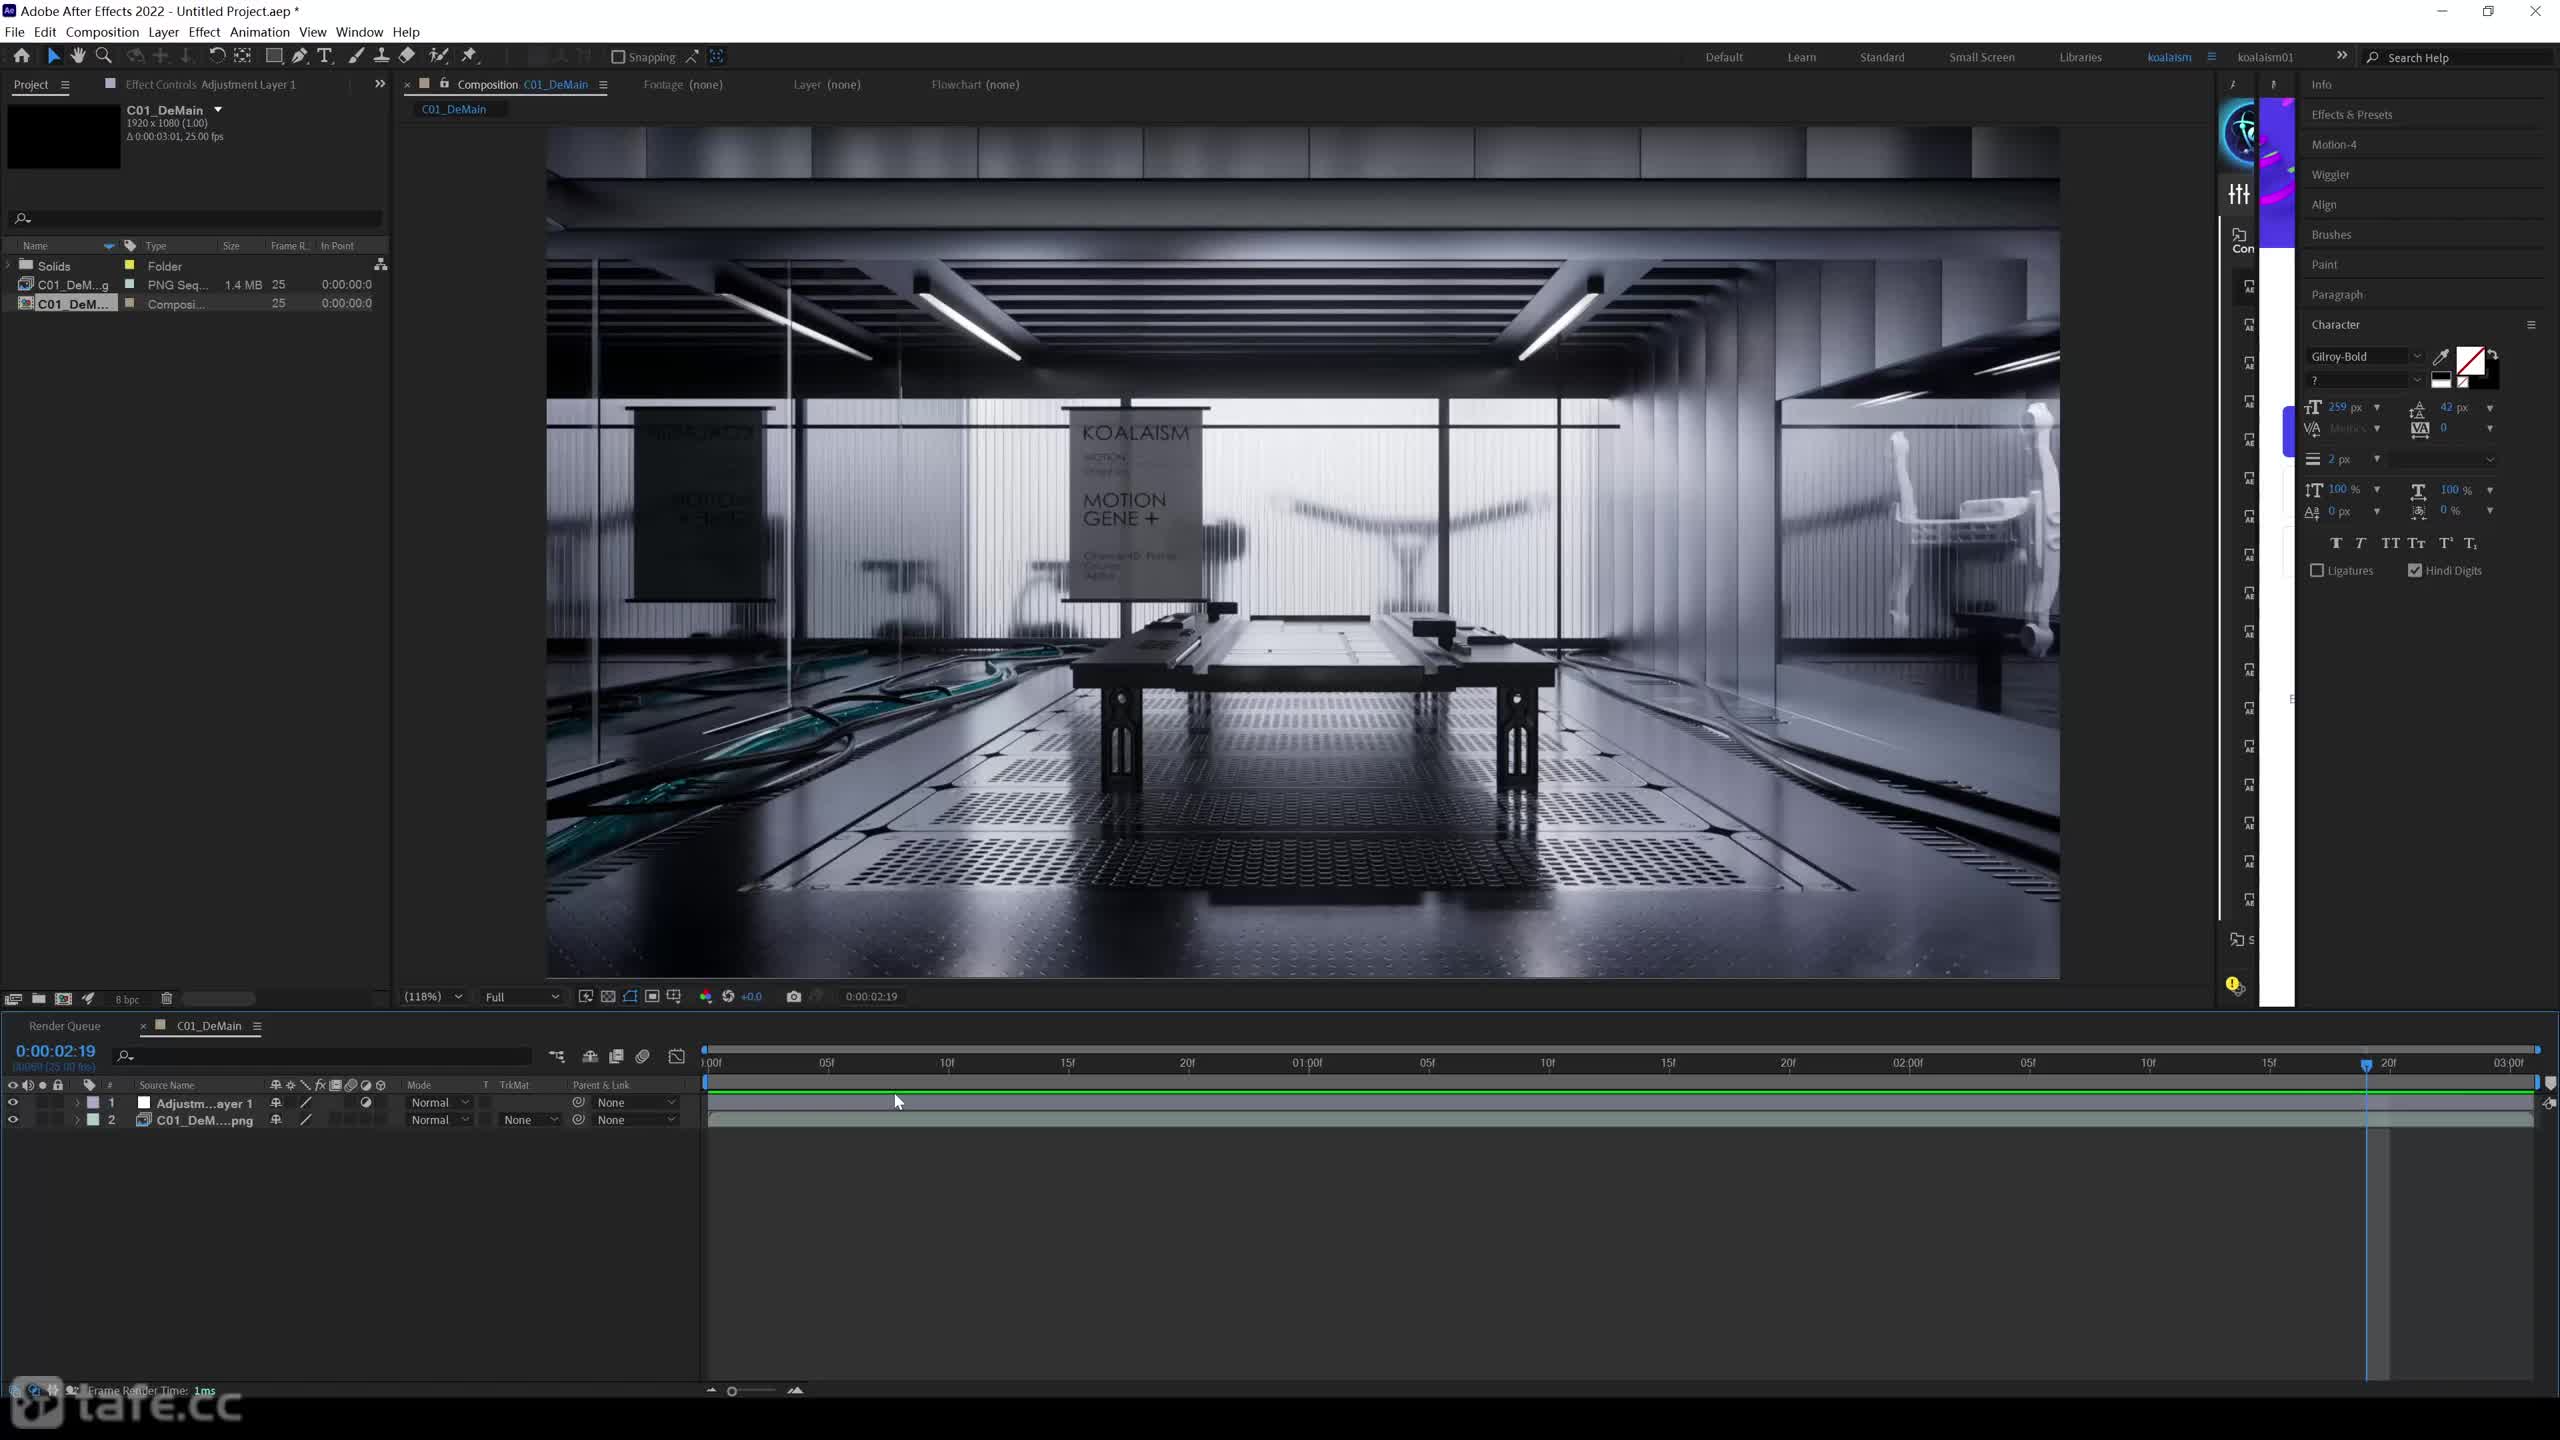Click New Composition icon in Project panel
Viewport: 2560px width, 1440px height.
point(63,998)
